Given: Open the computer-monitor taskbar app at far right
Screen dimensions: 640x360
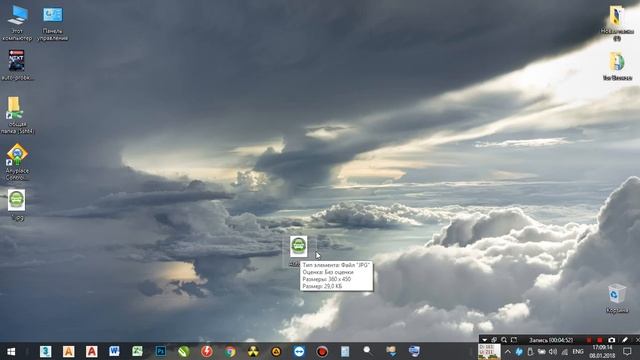Looking at the screenshot, I should click(414, 351).
